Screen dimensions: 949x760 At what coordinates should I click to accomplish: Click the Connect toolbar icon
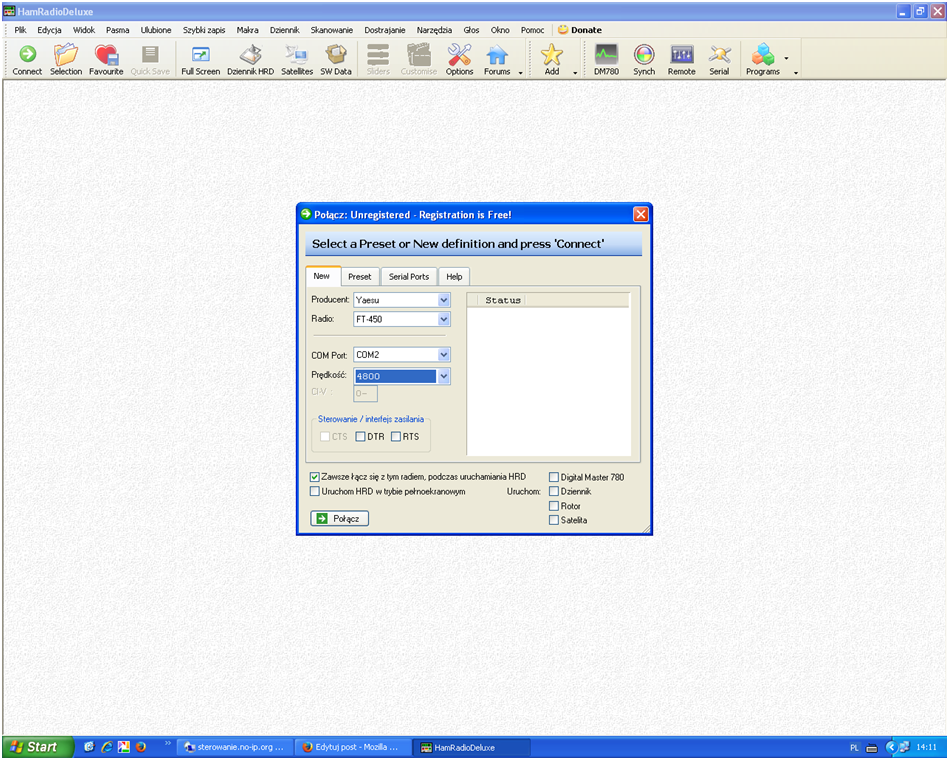[x=27, y=60]
